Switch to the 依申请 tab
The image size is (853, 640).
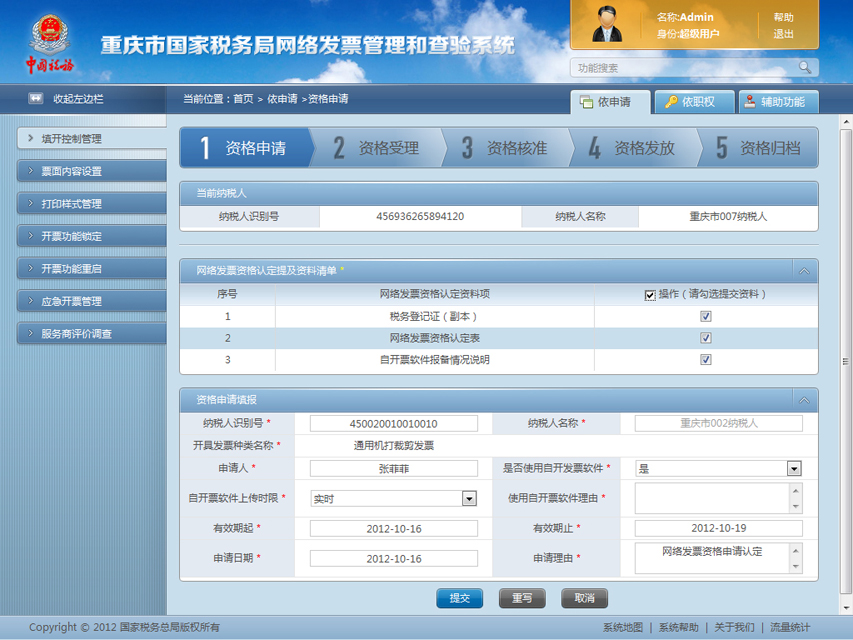click(610, 102)
